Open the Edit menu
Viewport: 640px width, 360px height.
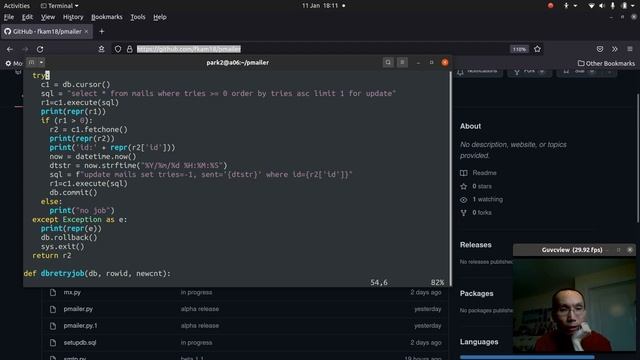(27, 17)
